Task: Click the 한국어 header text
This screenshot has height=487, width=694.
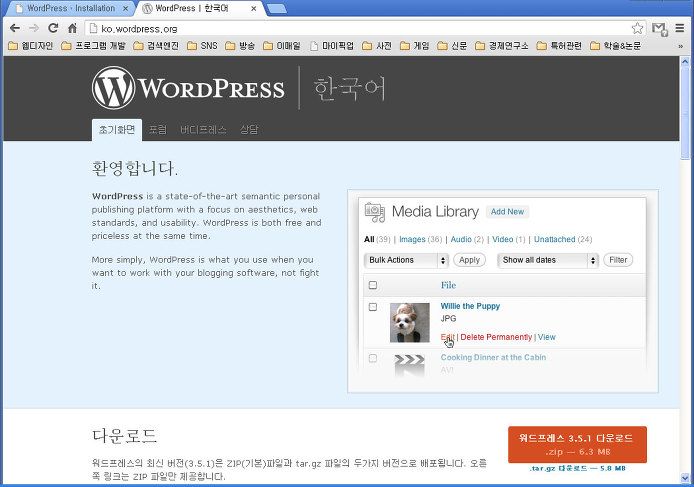Action: click(x=349, y=88)
